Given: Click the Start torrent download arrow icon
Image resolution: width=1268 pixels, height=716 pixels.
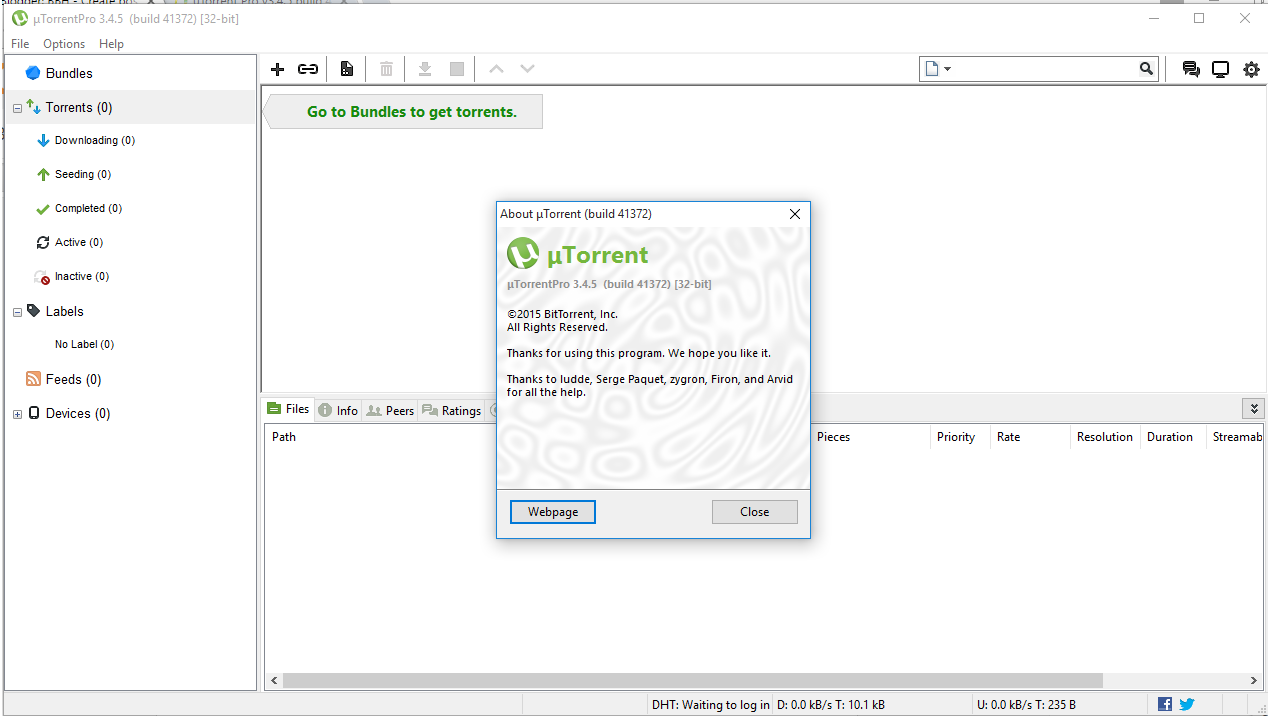Looking at the screenshot, I should pyautogui.click(x=424, y=69).
